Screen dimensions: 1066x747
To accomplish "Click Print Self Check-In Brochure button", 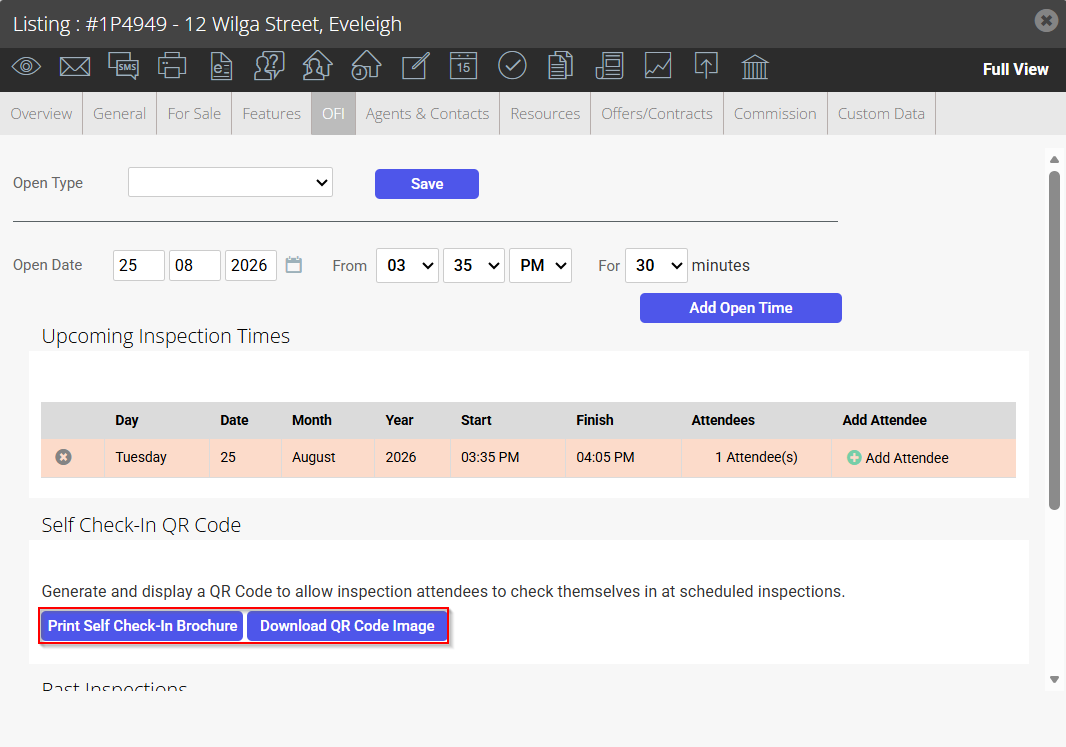I will click(x=142, y=626).
